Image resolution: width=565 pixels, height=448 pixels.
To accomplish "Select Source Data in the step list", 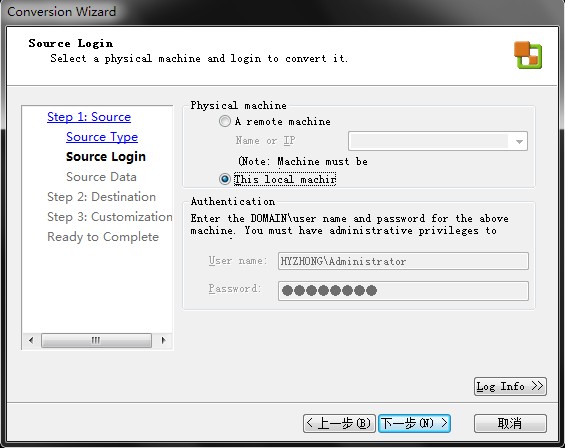I will tap(101, 177).
